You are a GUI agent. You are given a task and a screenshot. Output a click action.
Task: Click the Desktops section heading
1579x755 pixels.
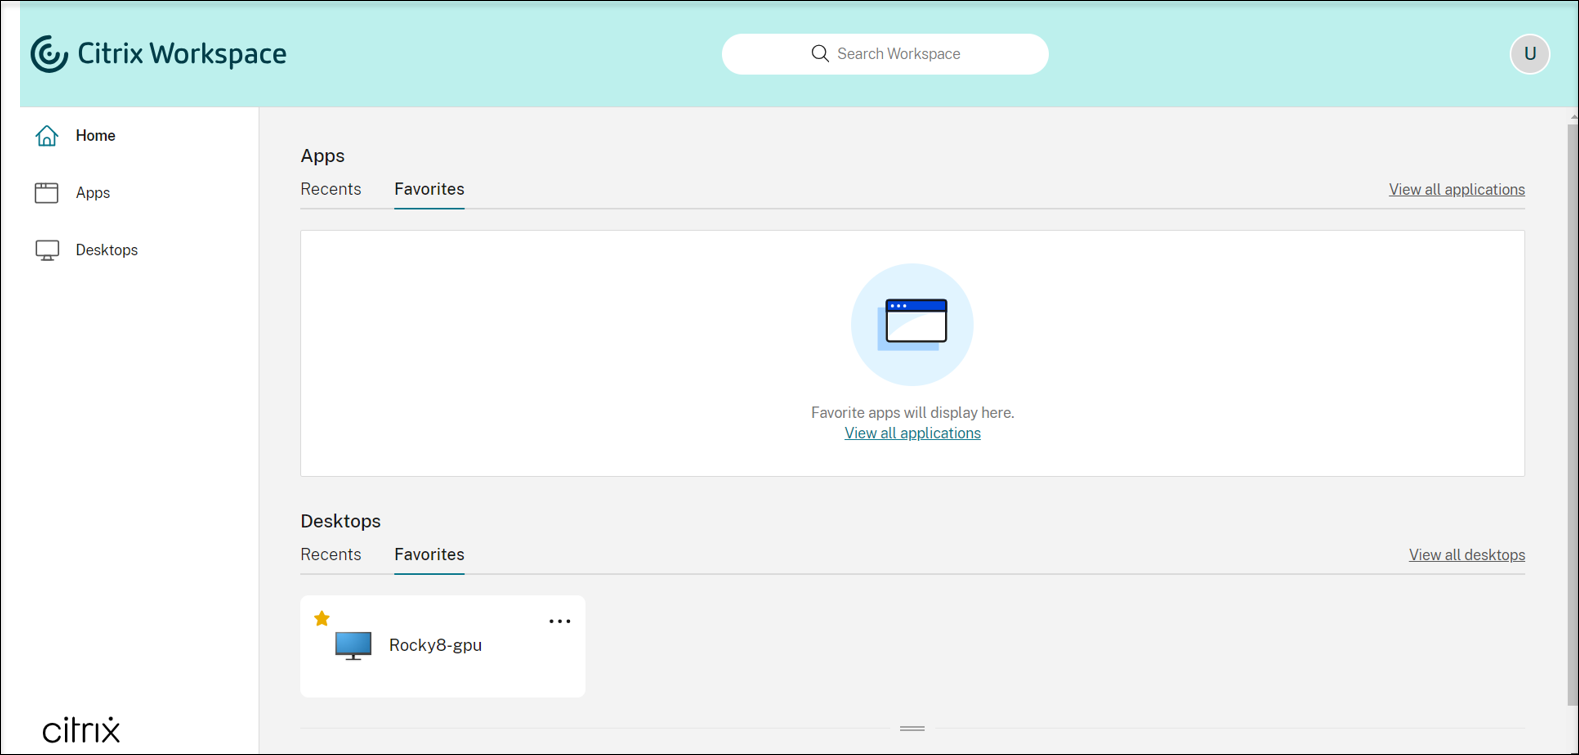pyautogui.click(x=340, y=521)
